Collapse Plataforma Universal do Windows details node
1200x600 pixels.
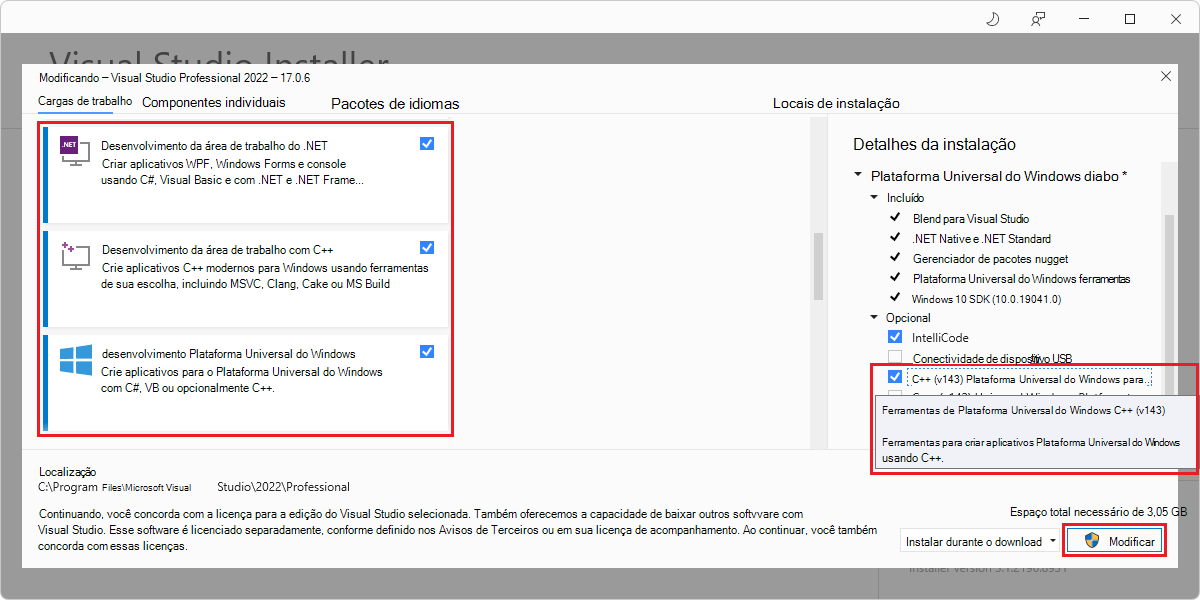point(858,175)
